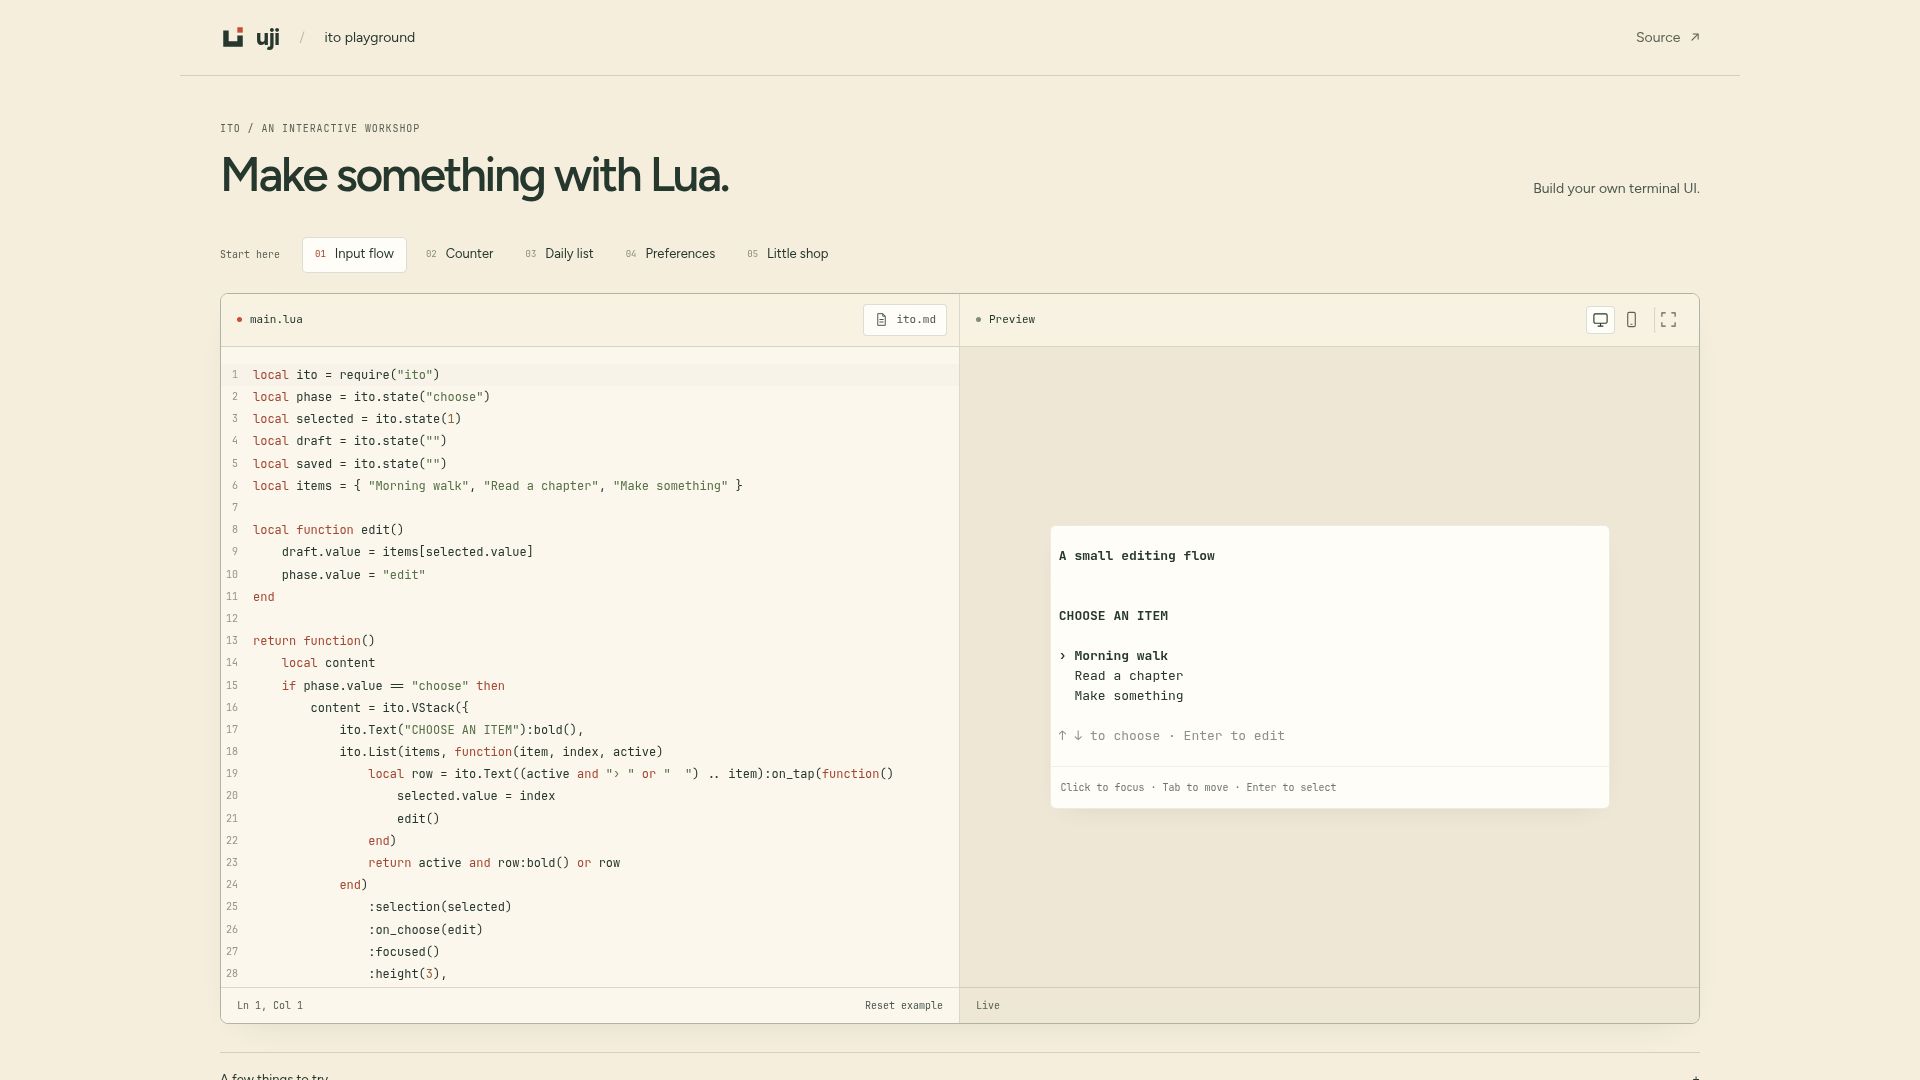Click the ito playground breadcrumb
The width and height of the screenshot is (1920, 1080).
coord(369,38)
